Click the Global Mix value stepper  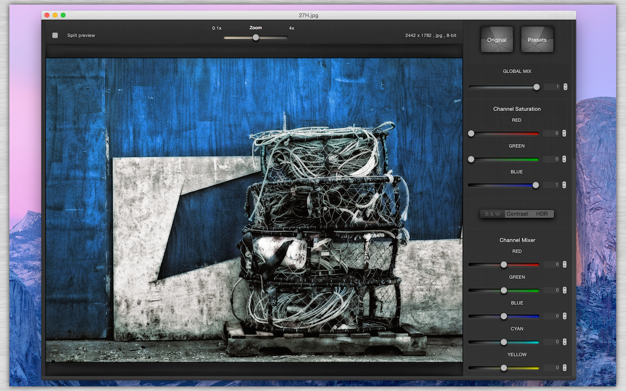(565, 87)
